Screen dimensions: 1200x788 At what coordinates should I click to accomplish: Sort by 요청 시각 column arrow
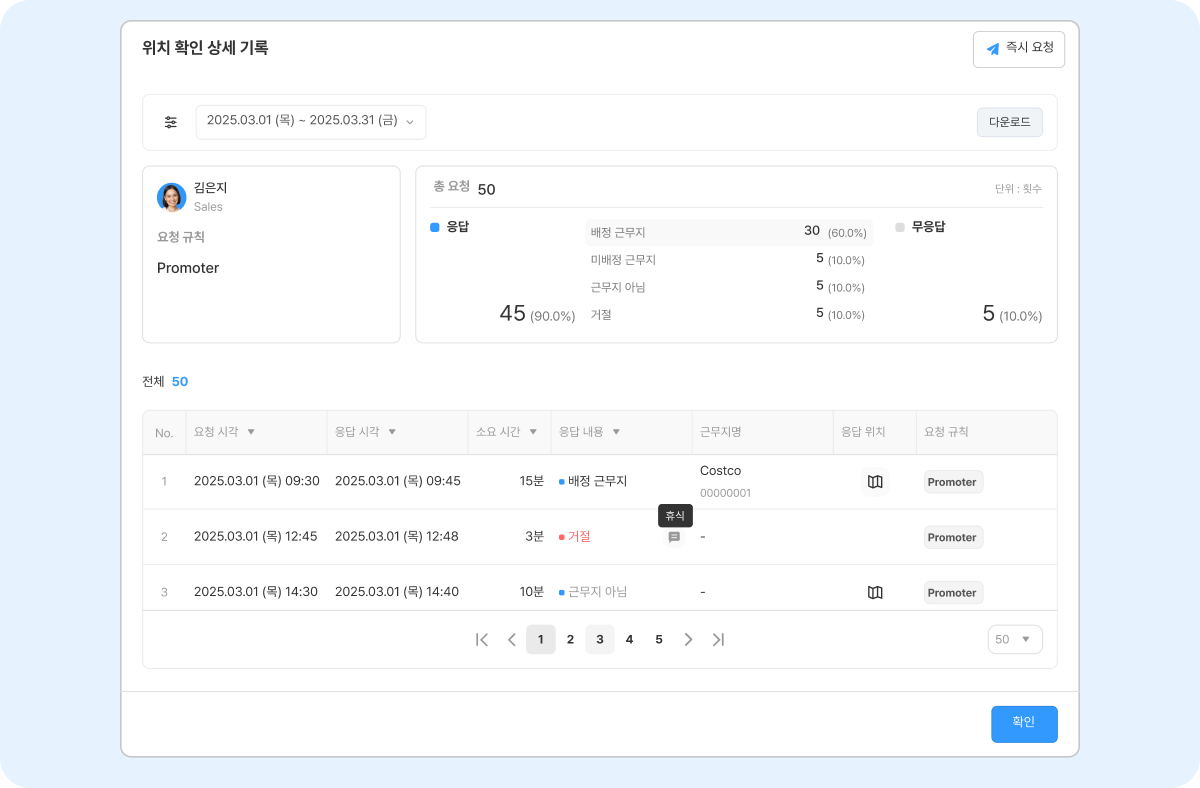coord(251,432)
